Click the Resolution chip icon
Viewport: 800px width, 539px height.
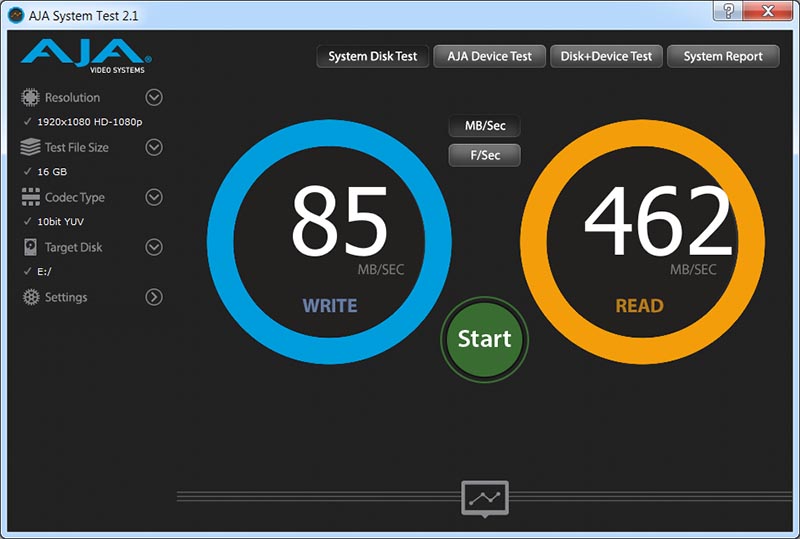pos(30,97)
